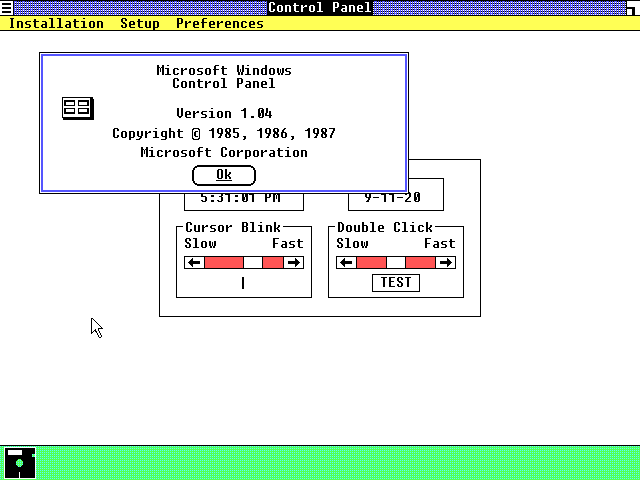Click 'Fast' label in Cursor Blink group
Viewport: 640px width, 480px height.
click(x=288, y=243)
